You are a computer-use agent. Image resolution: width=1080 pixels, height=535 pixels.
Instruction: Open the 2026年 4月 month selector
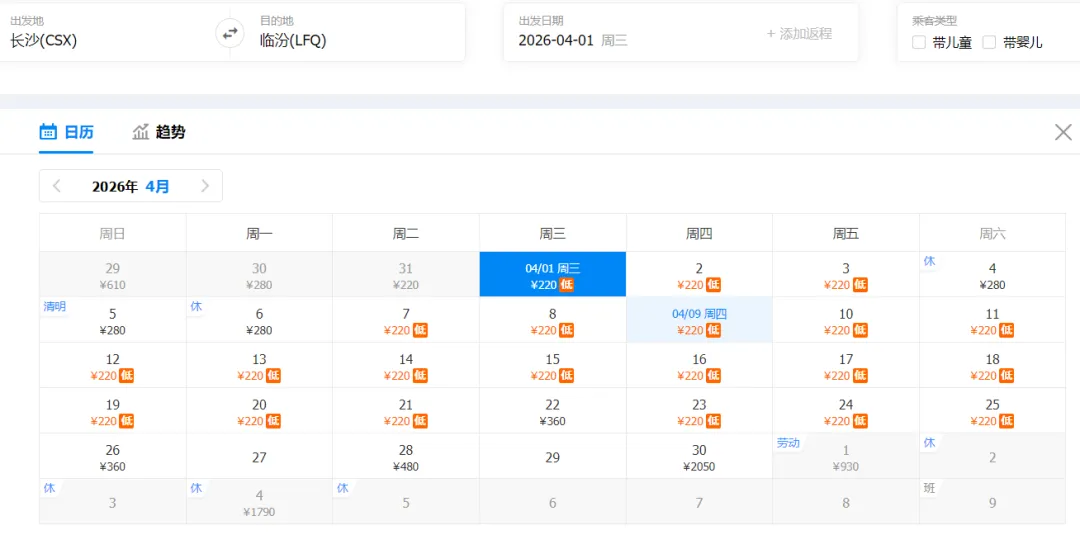point(131,186)
